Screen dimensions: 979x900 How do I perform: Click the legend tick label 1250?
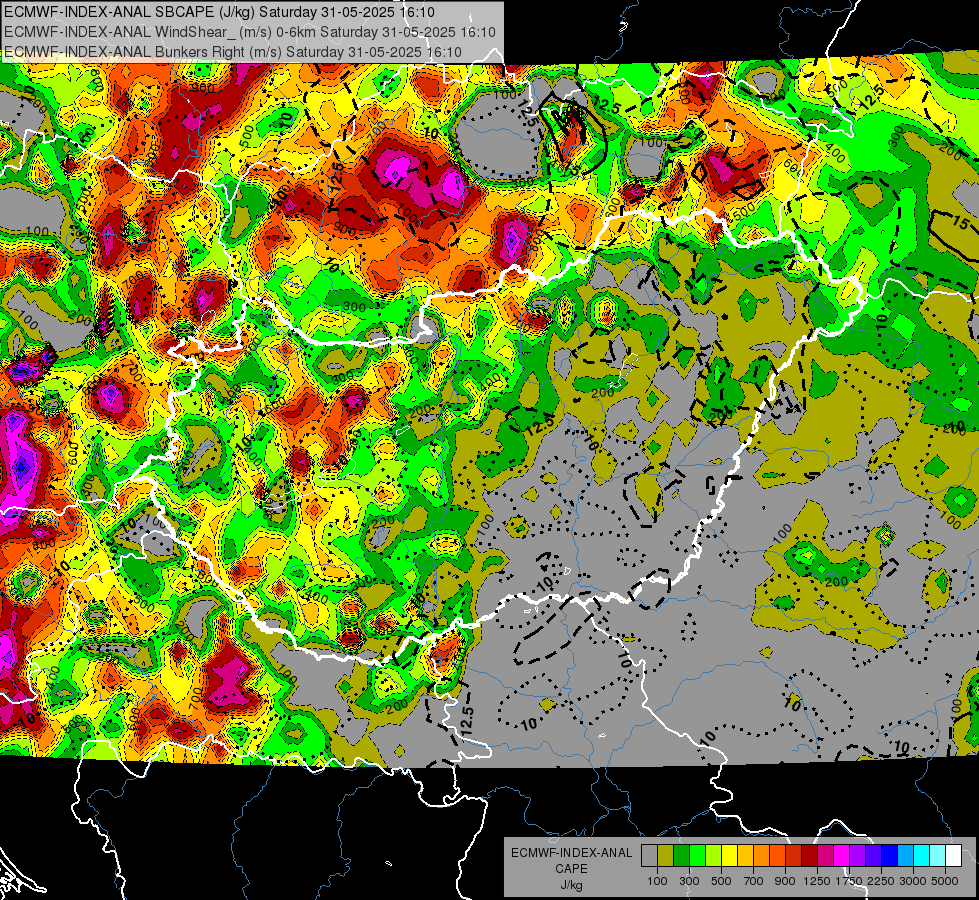coord(817,881)
